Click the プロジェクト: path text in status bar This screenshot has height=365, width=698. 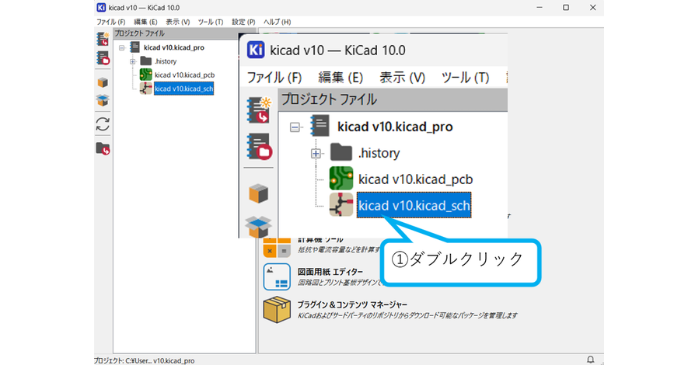point(144,361)
